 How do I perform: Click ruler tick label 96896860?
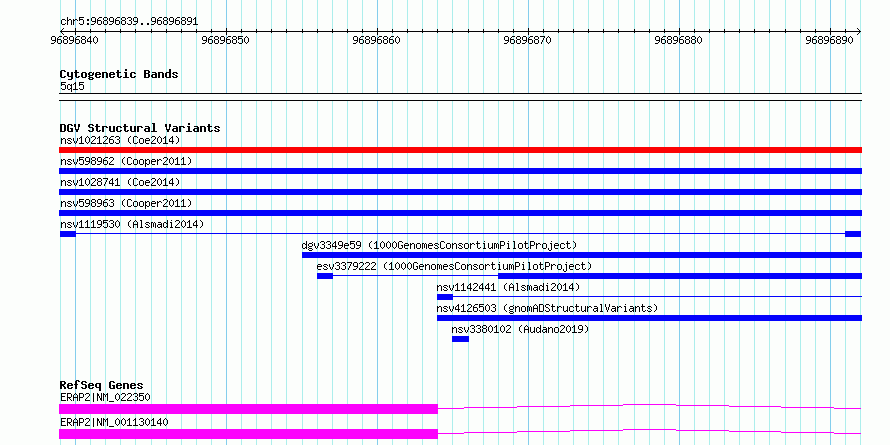376,40
